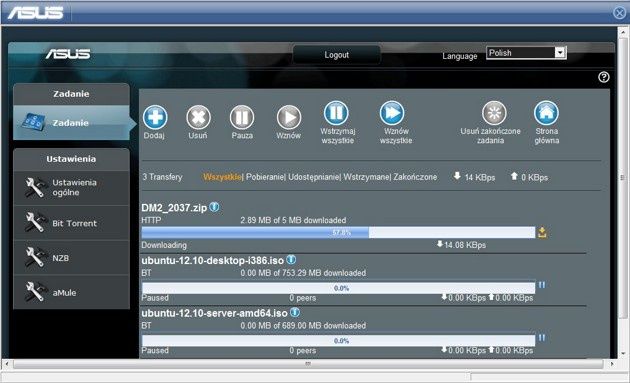630x383 pixels.
Task: Click the Pauza pause icon
Action: (x=242, y=117)
